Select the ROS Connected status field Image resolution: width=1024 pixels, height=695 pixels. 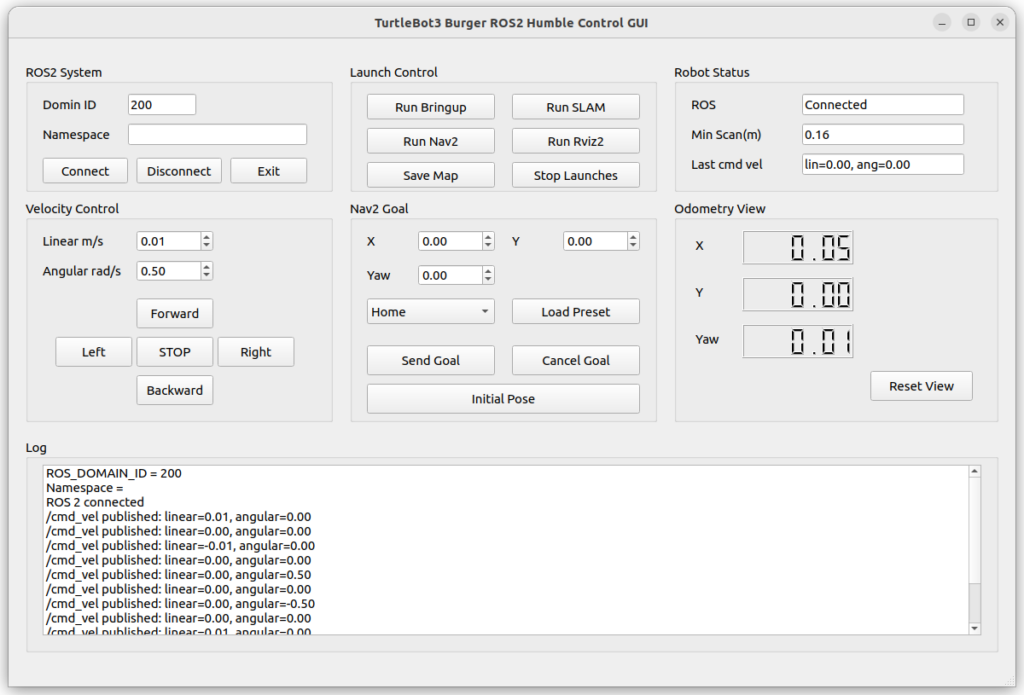(x=882, y=105)
